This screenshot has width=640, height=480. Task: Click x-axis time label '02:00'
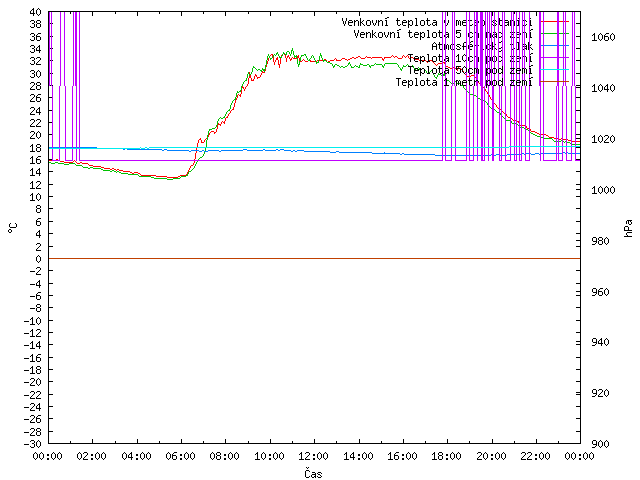91,456
